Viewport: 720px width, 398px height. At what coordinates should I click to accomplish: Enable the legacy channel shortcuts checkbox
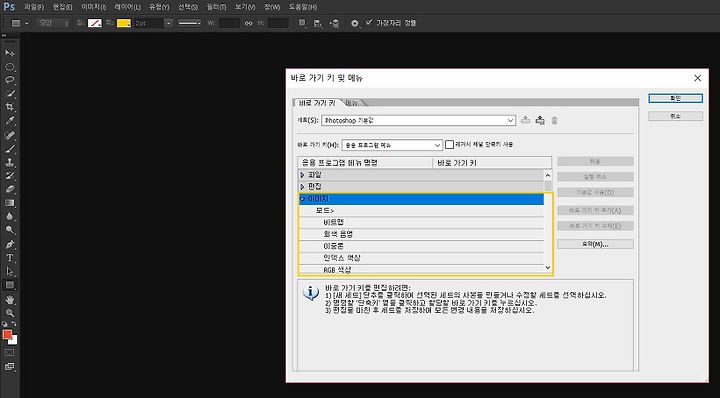(450, 145)
